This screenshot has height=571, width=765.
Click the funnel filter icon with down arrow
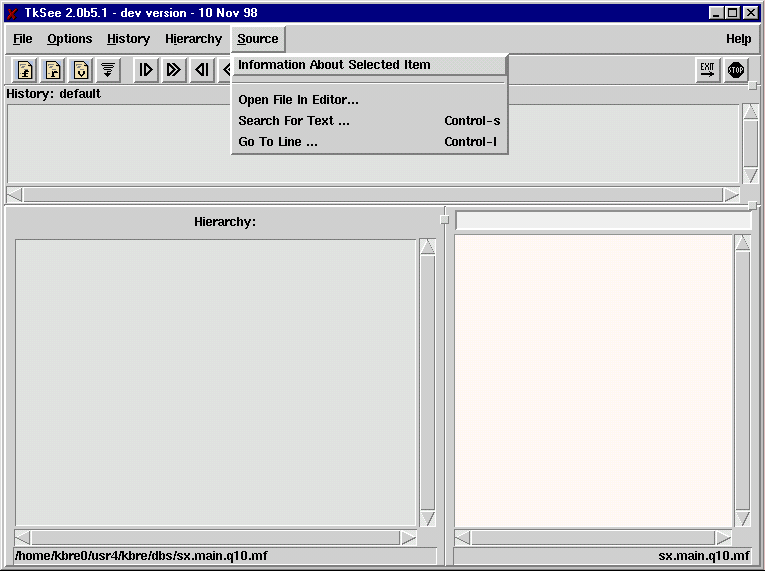click(108, 70)
